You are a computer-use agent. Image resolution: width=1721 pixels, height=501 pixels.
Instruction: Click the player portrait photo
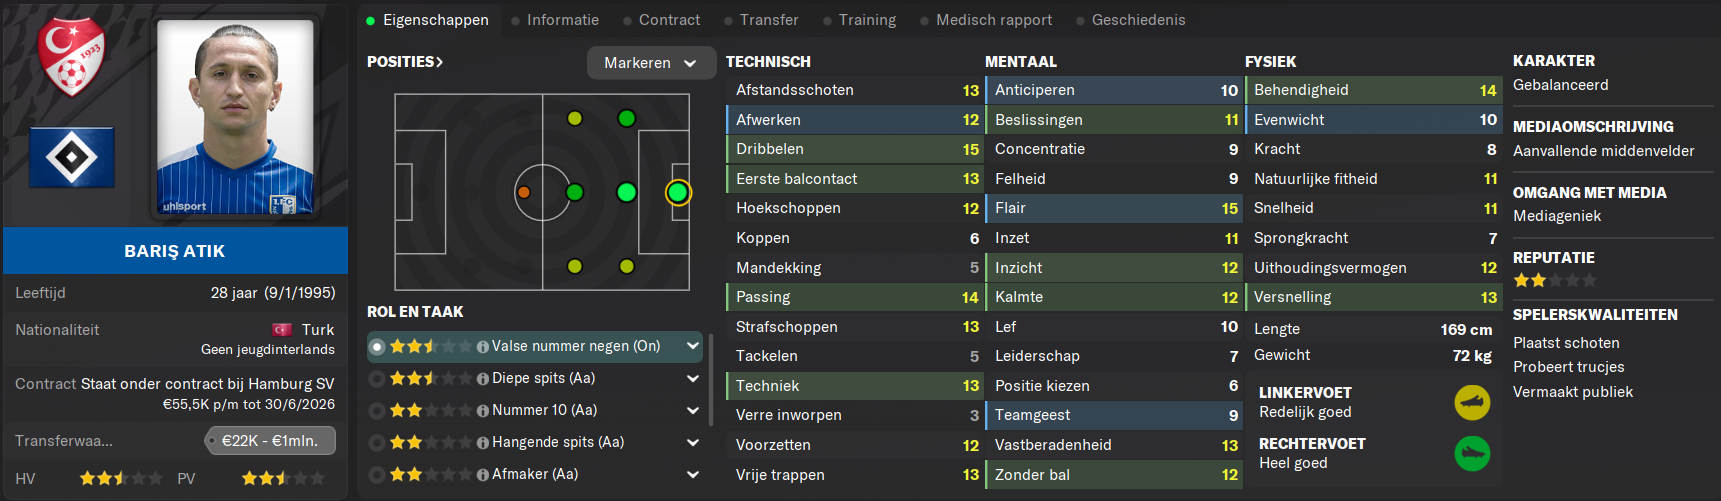pyautogui.click(x=236, y=117)
